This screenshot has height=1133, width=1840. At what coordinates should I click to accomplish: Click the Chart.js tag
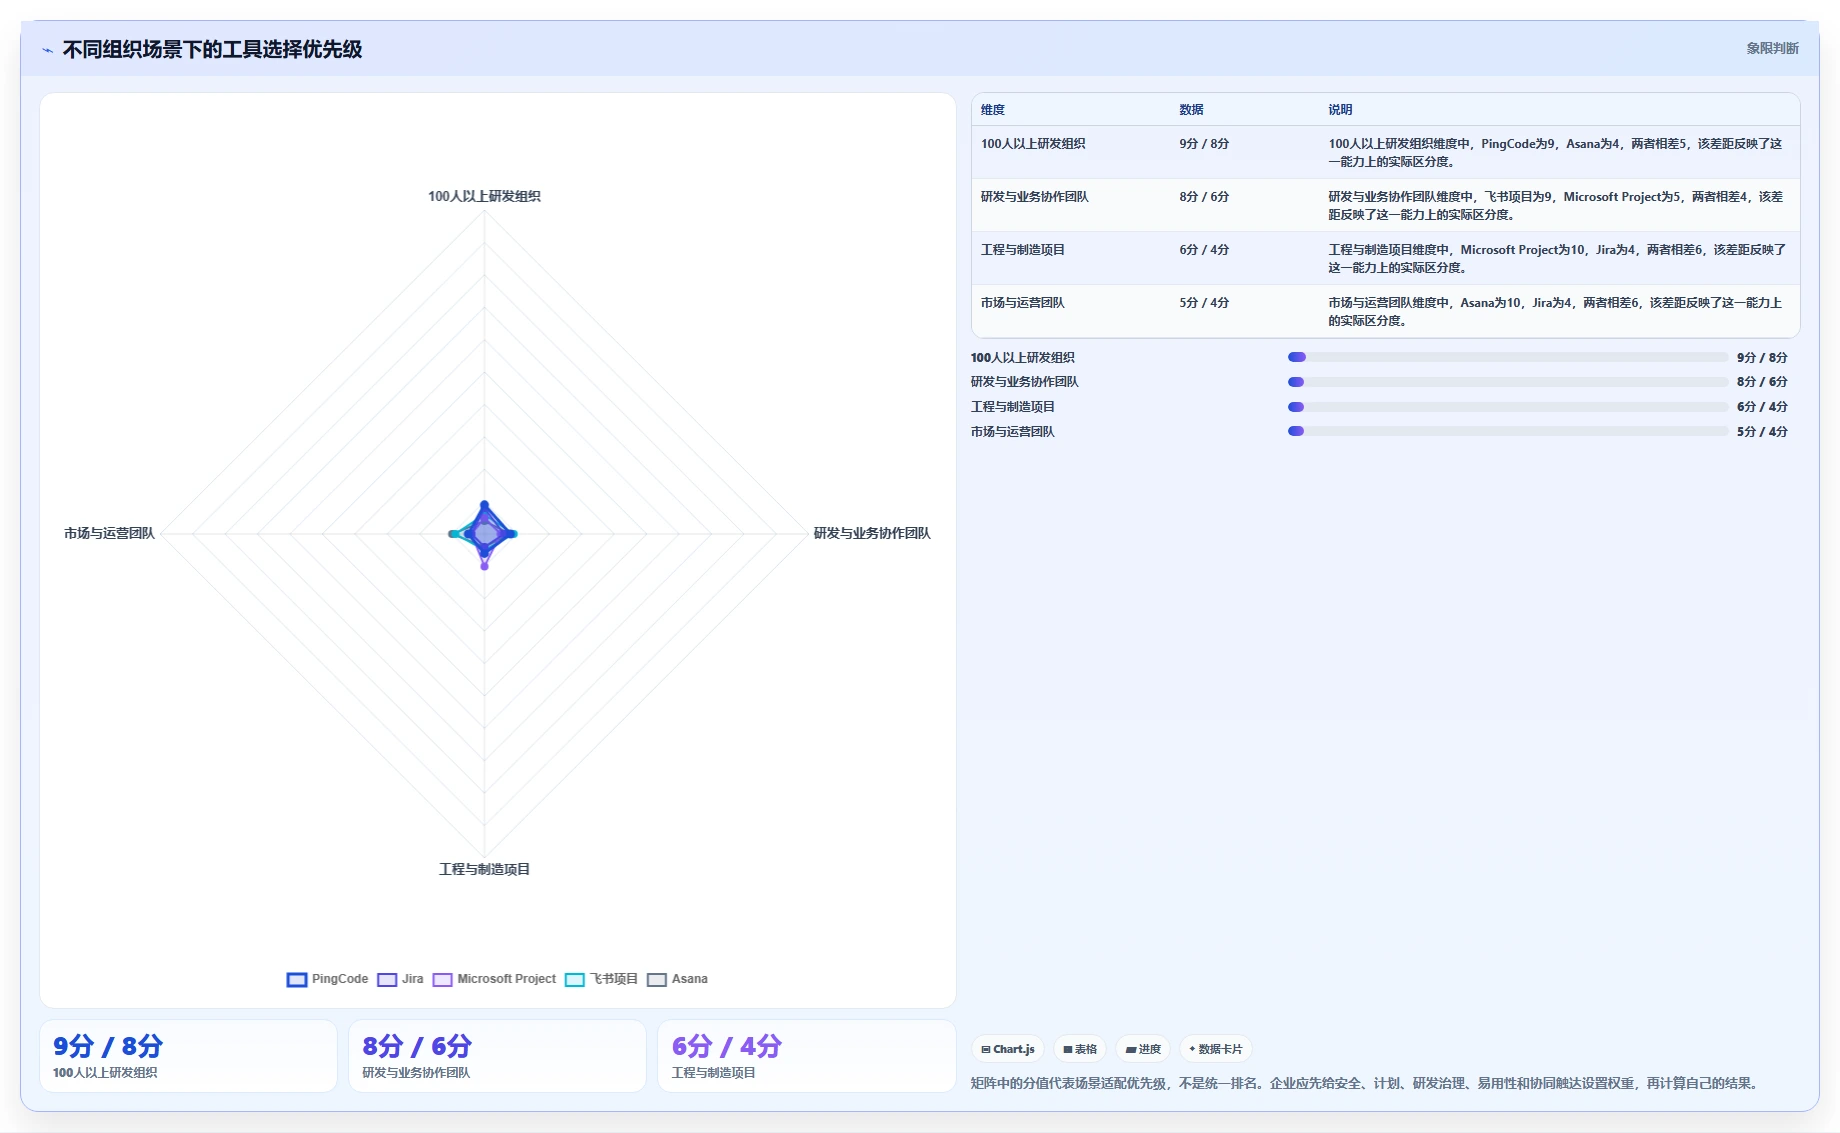coord(1008,1049)
